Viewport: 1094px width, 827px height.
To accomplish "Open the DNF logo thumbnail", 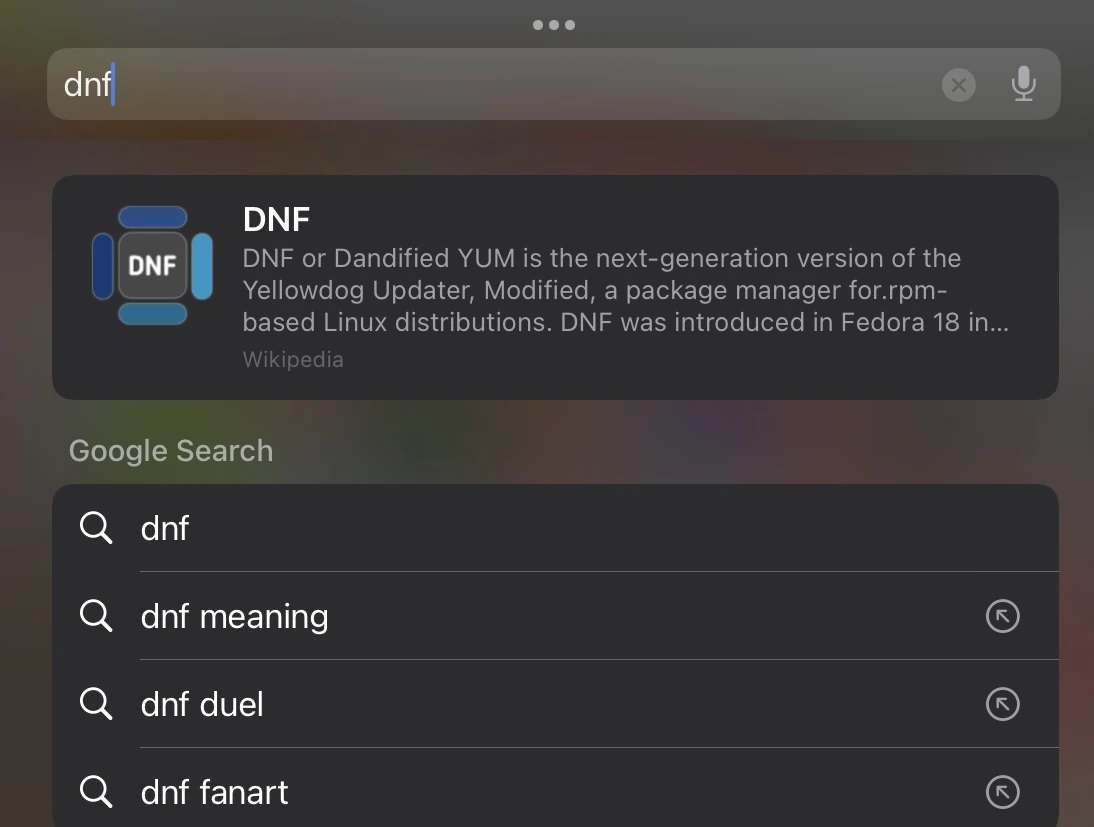I will pyautogui.click(x=152, y=266).
